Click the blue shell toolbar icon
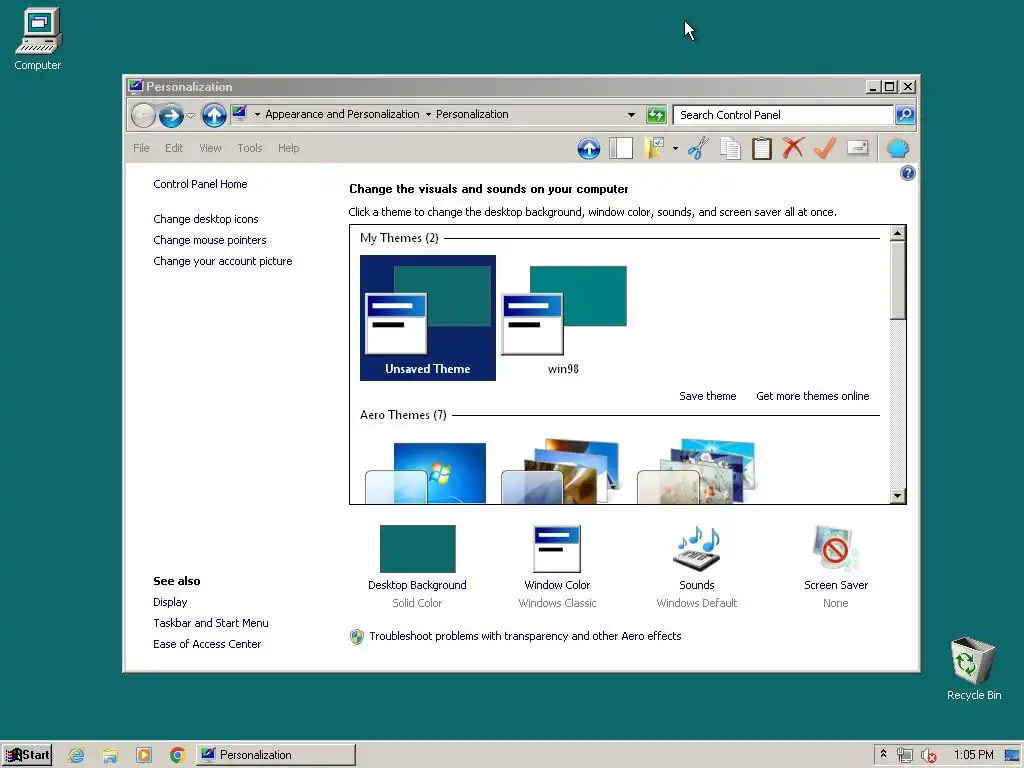Screen dimensions: 1024x768 [x=899, y=148]
